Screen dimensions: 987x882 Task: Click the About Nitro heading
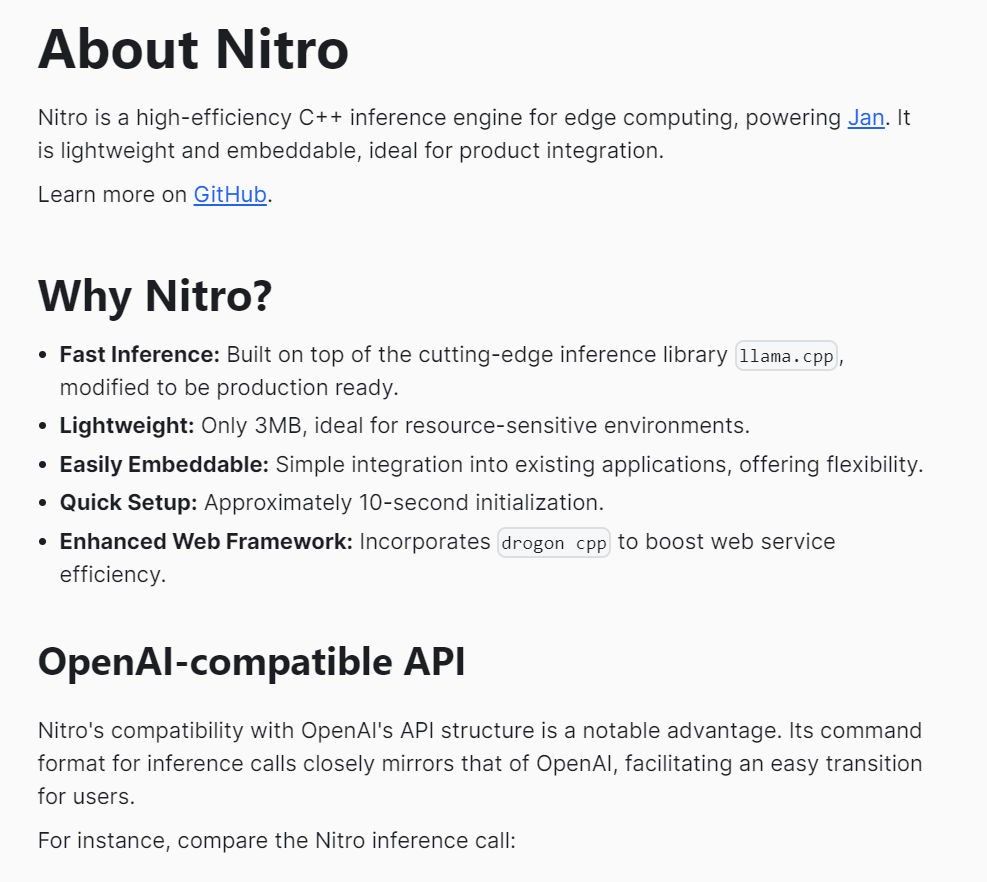(x=193, y=50)
